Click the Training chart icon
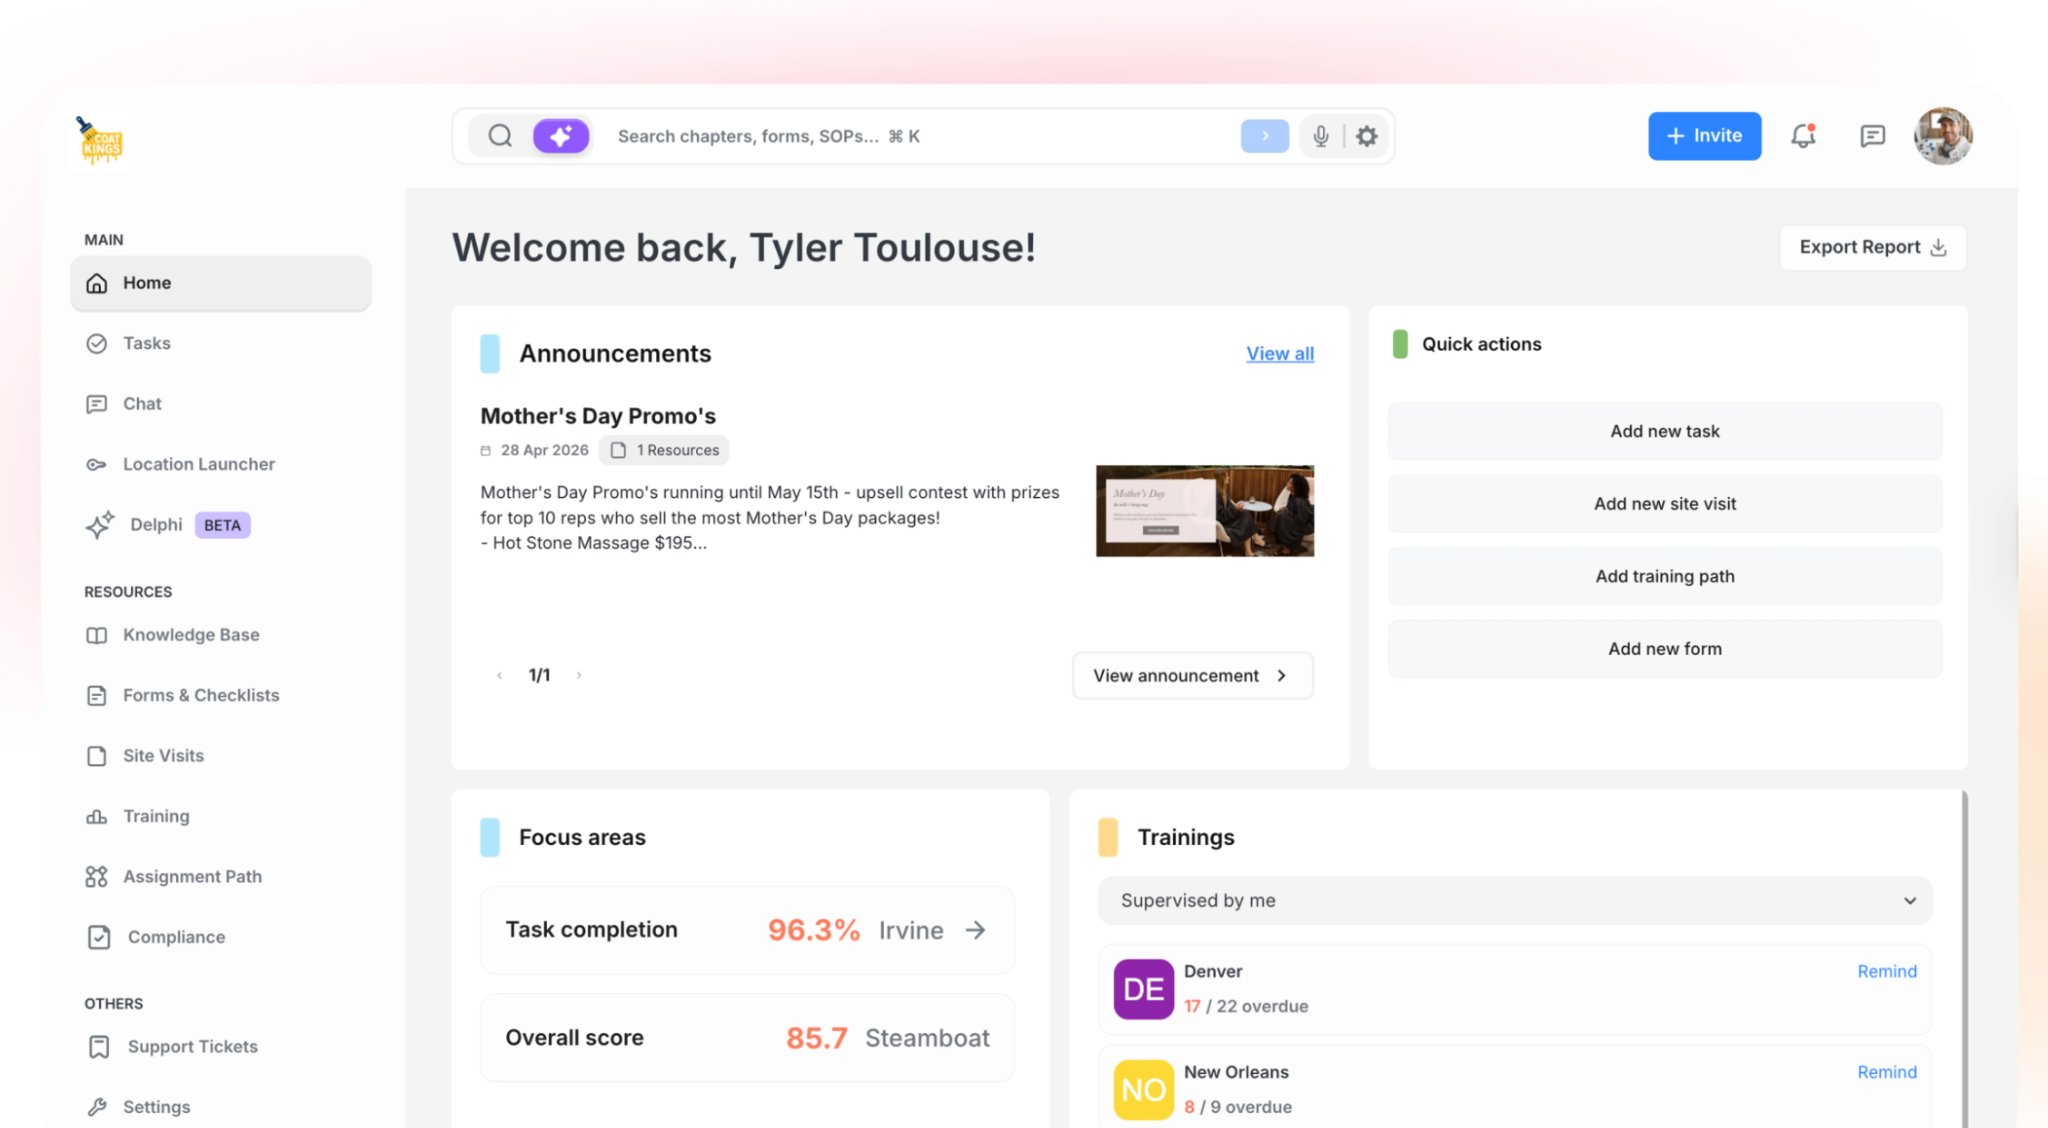This screenshot has height=1128, width=2048. (x=97, y=816)
